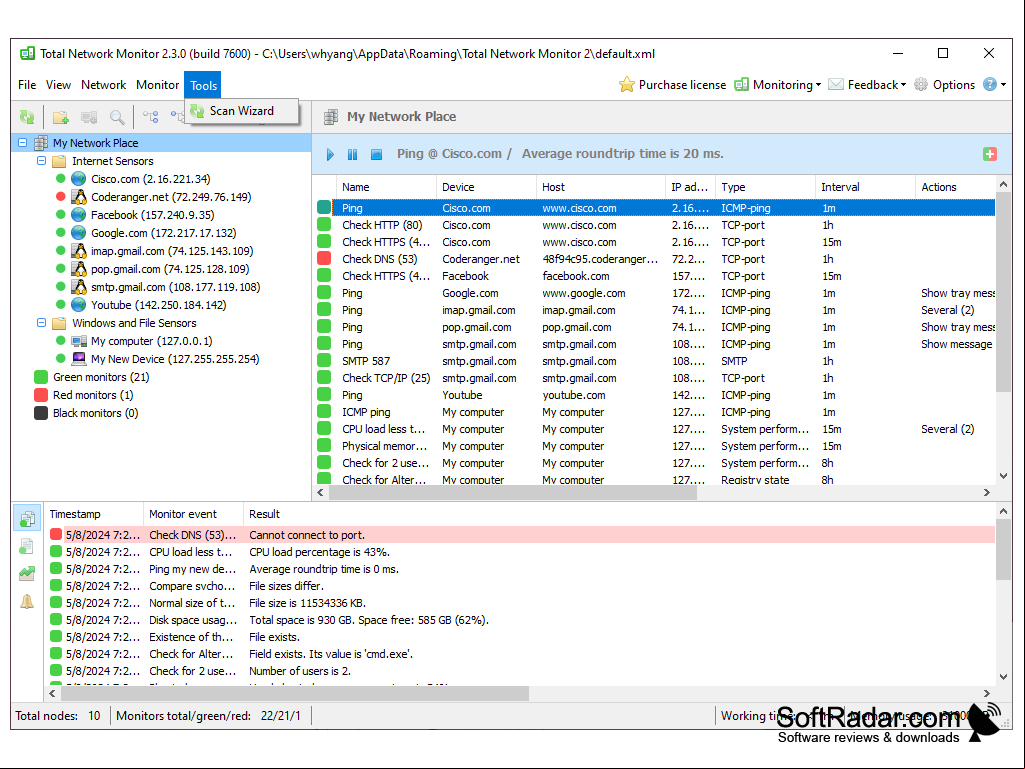Click the penguin icon beside Coderanger.net
1025x769 pixels.
[x=78, y=197]
